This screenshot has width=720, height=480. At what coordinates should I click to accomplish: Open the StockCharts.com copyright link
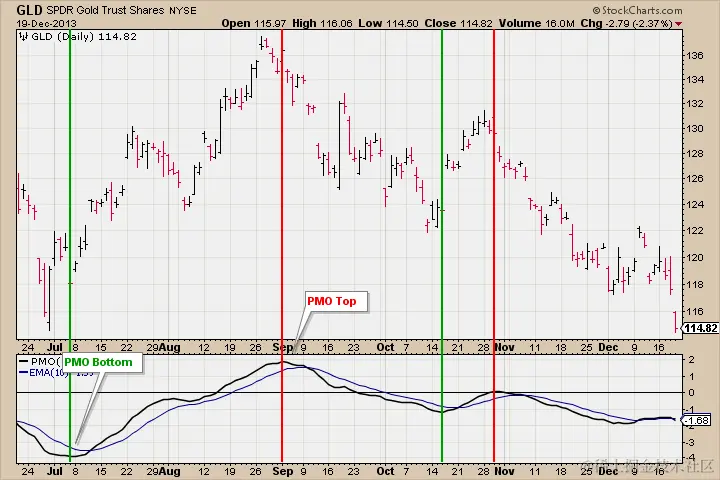(x=637, y=10)
